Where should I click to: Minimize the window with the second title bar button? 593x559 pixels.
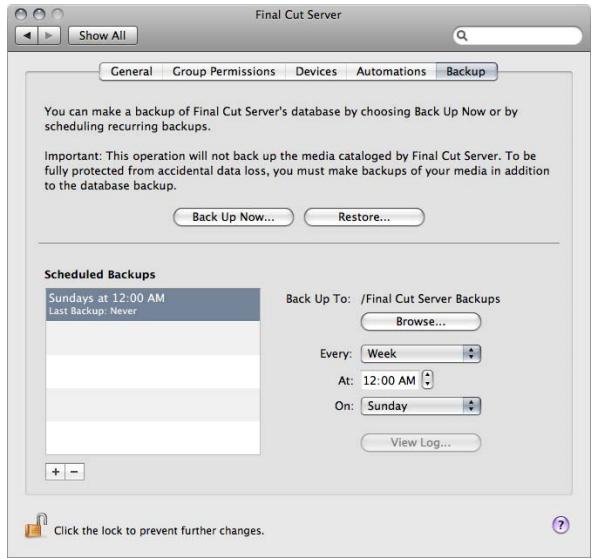click(39, 14)
